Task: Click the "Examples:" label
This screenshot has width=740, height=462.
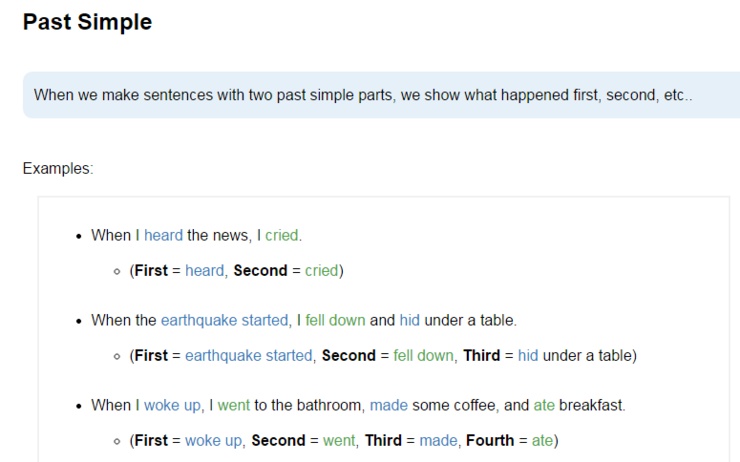Action: click(57, 168)
